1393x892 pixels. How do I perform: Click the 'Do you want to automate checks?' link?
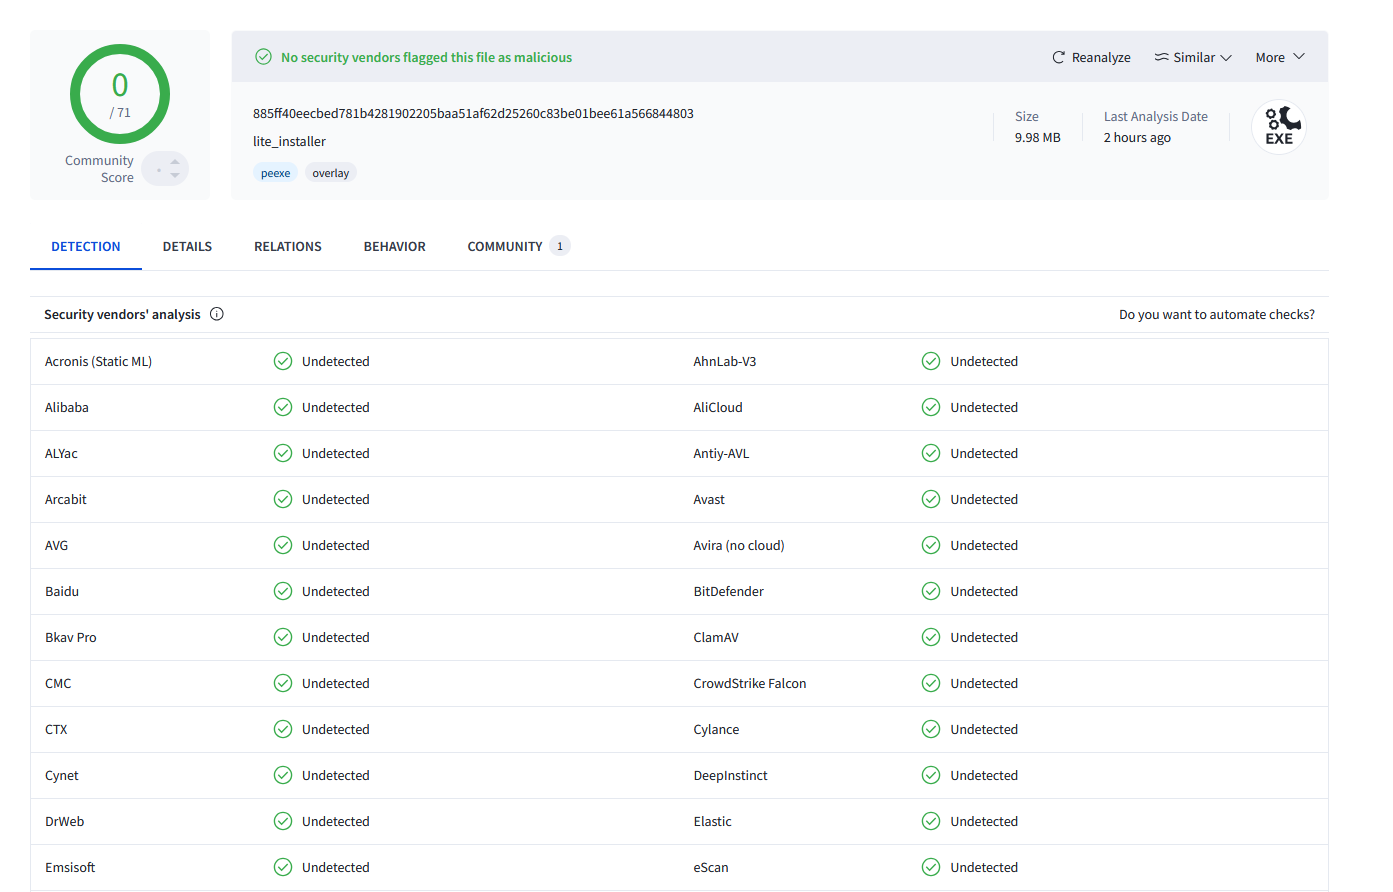pos(1216,315)
